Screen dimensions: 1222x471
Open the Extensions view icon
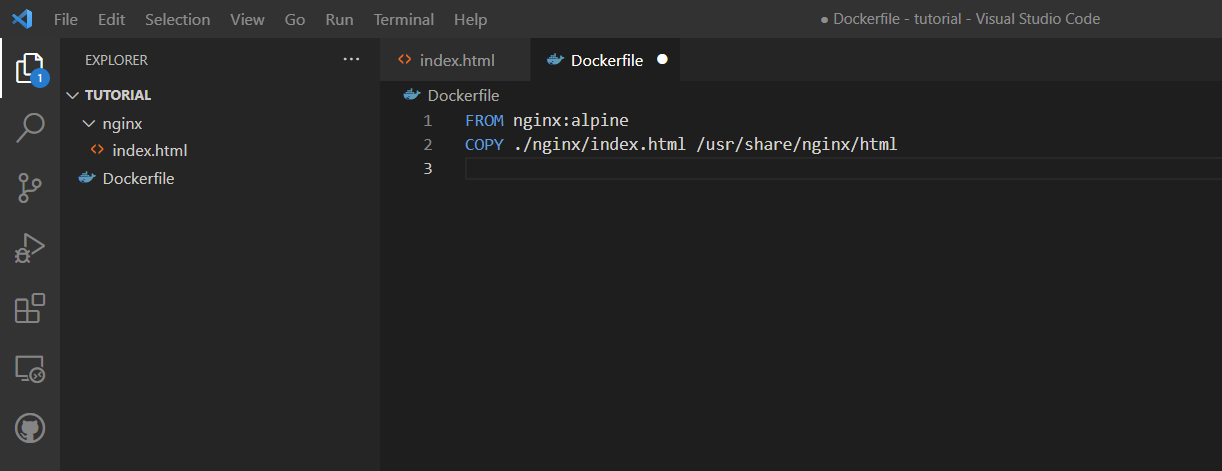click(30, 309)
